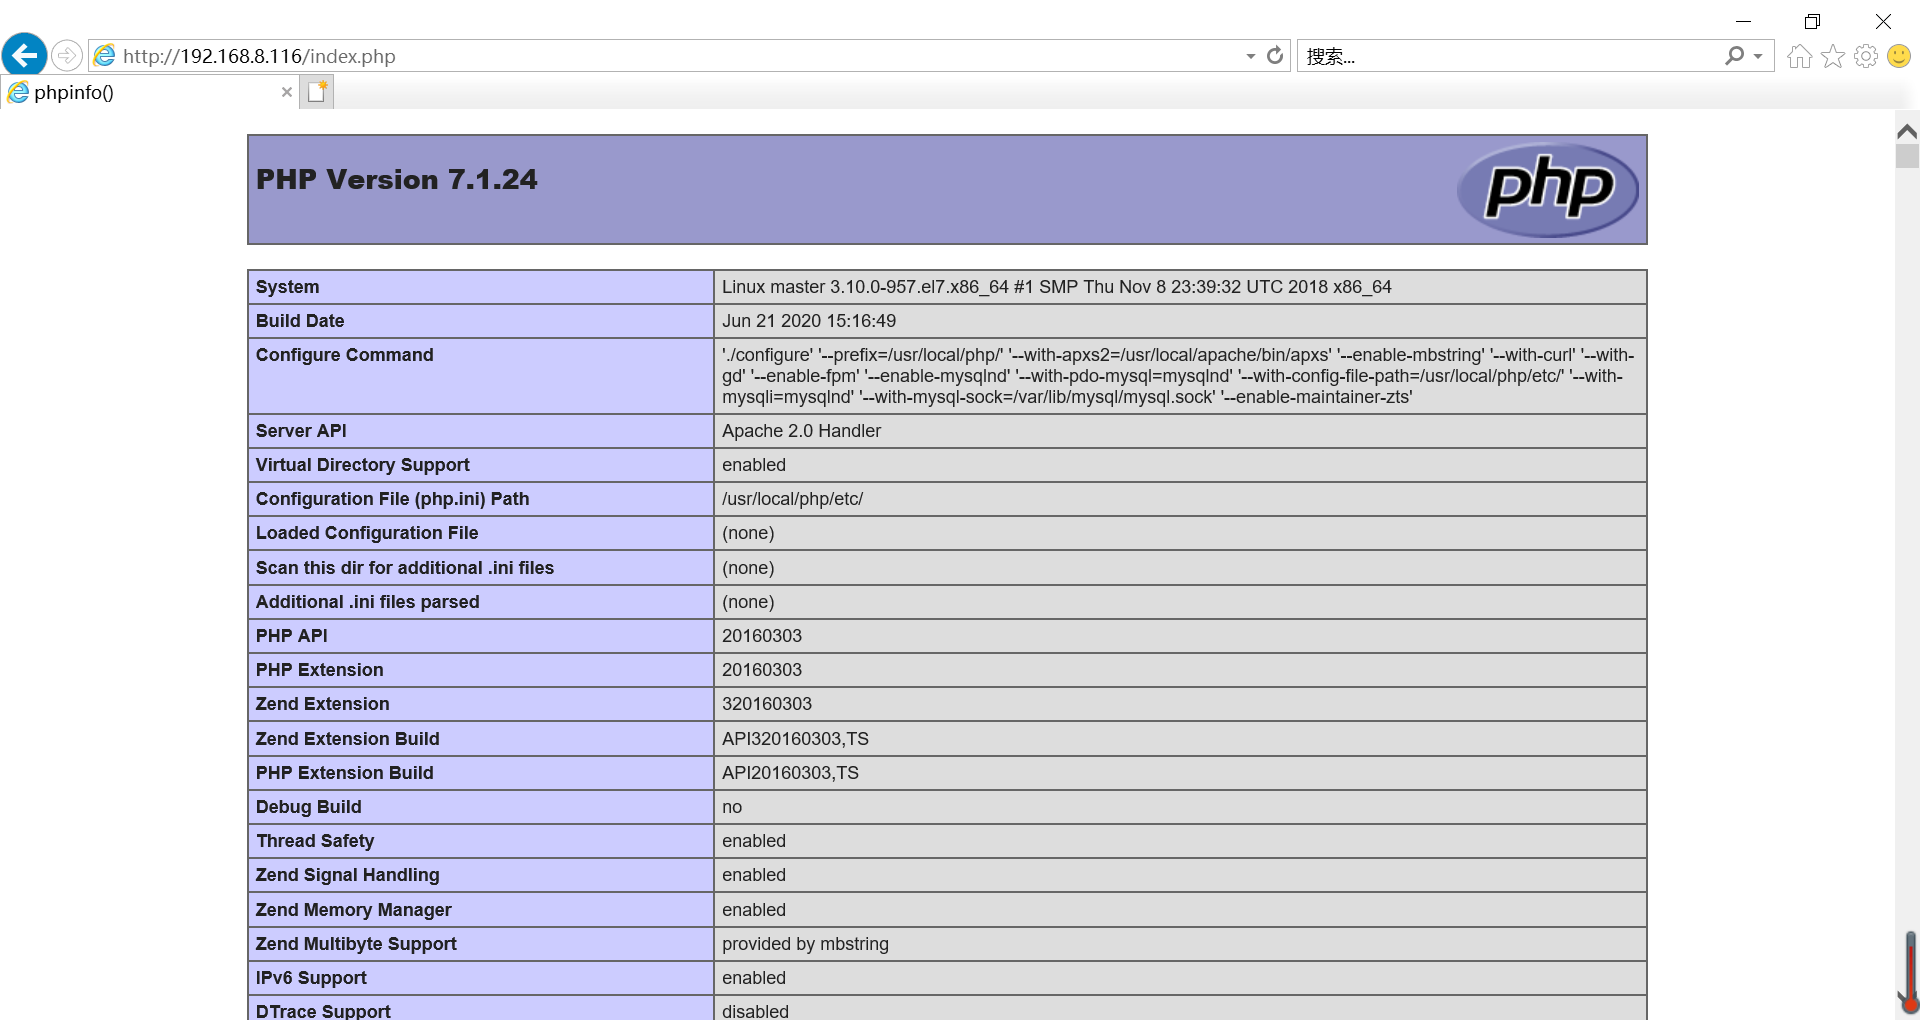1920x1020 pixels.
Task: Refresh the page with the reload icon
Action: click(x=1275, y=56)
